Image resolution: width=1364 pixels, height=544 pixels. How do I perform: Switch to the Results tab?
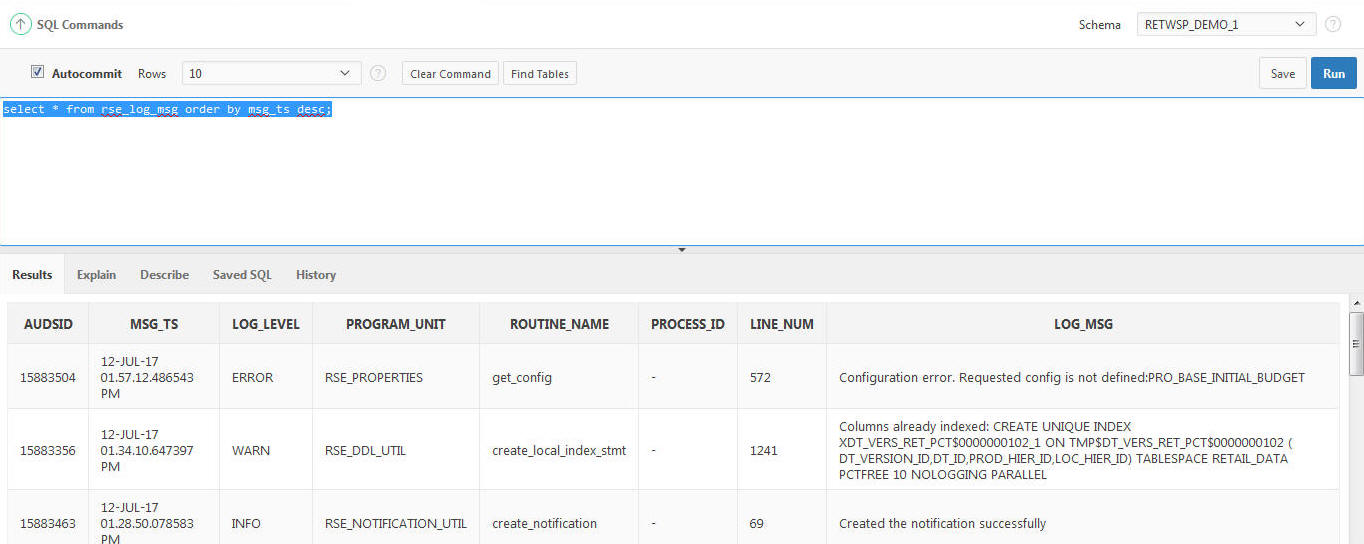[32, 274]
